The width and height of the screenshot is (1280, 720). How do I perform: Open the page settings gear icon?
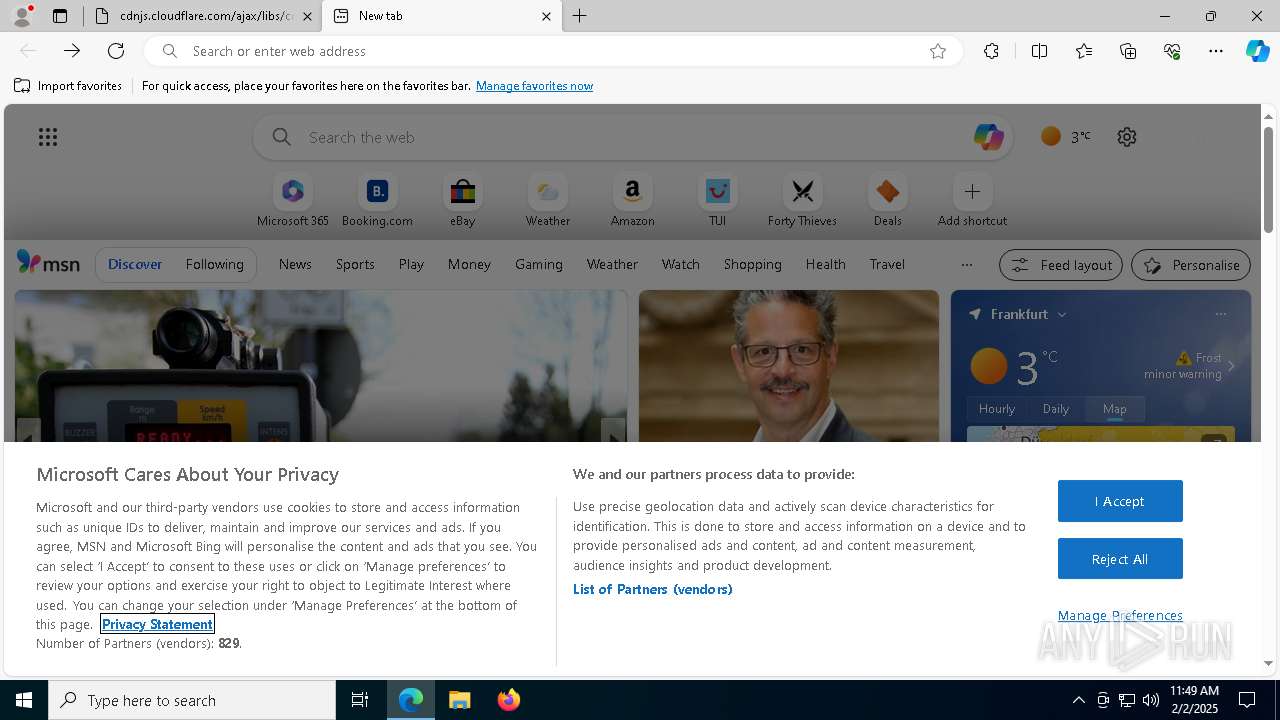tap(1127, 137)
